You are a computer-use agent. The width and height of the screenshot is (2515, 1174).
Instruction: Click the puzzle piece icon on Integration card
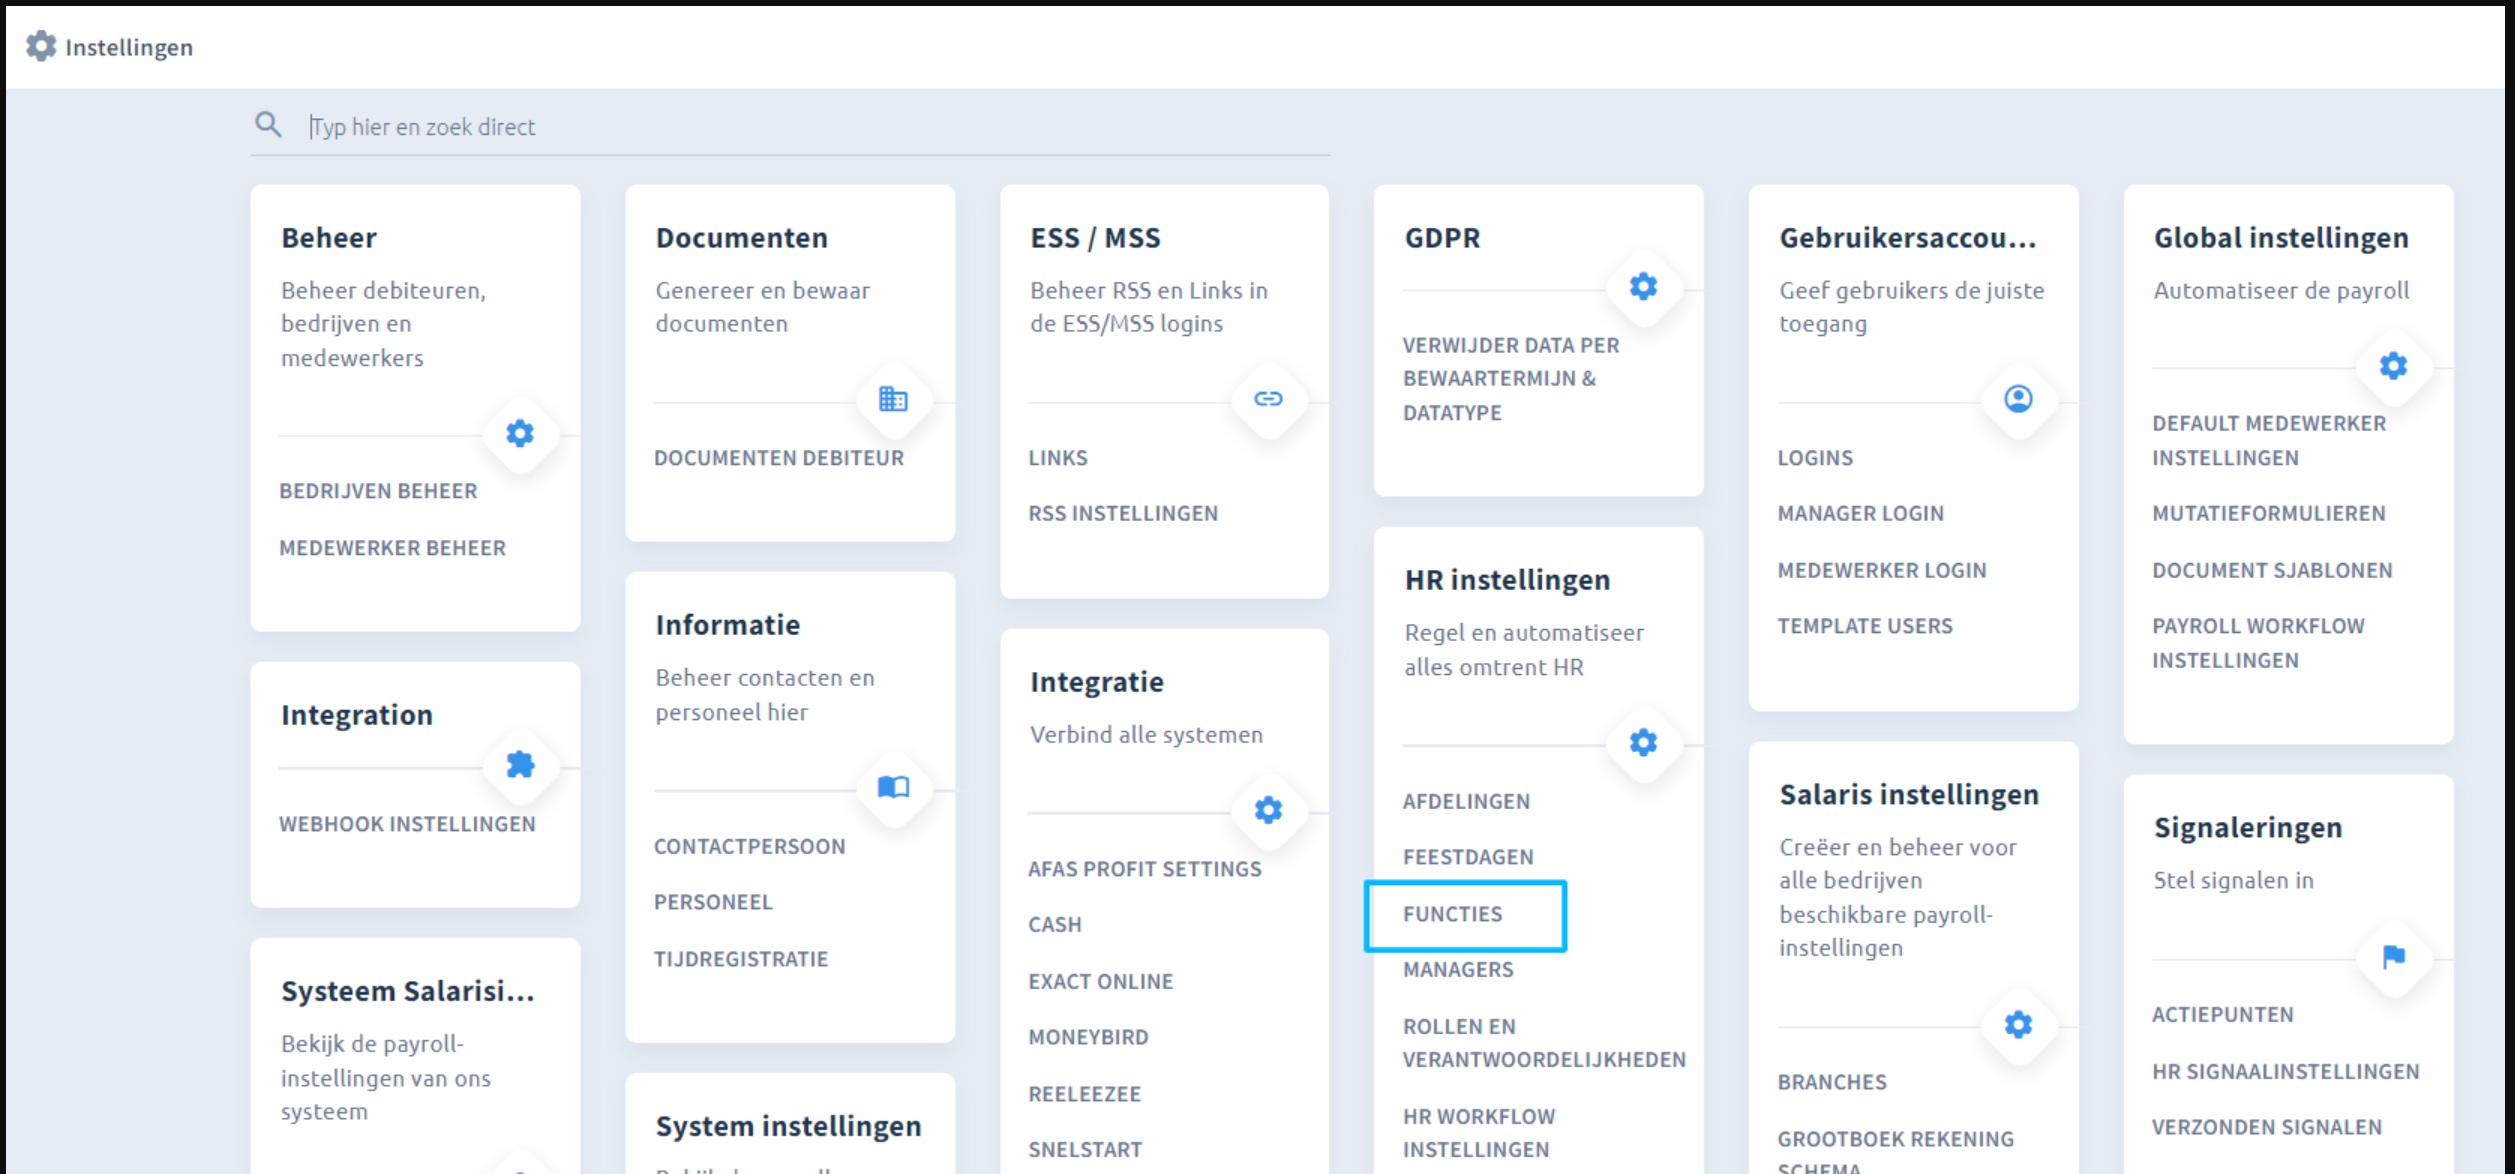point(520,765)
